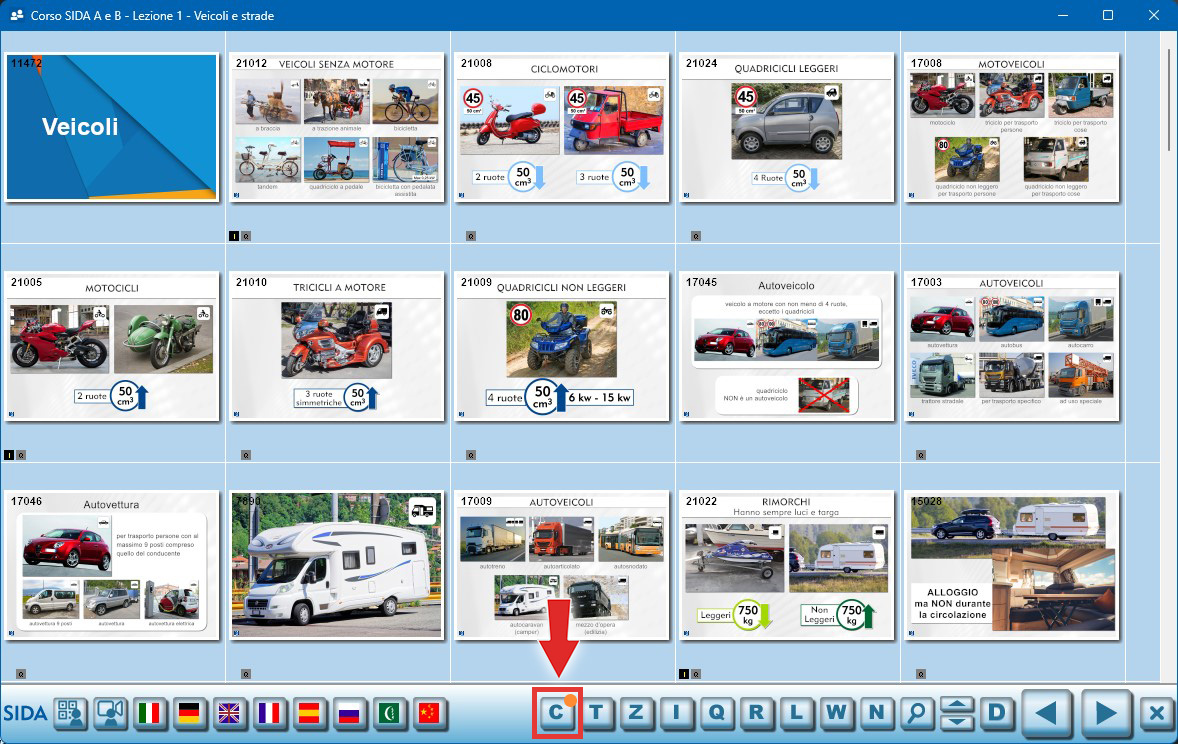The image size is (1178, 744).
Task: Toggle the Z button in toolbar
Action: click(x=636, y=713)
